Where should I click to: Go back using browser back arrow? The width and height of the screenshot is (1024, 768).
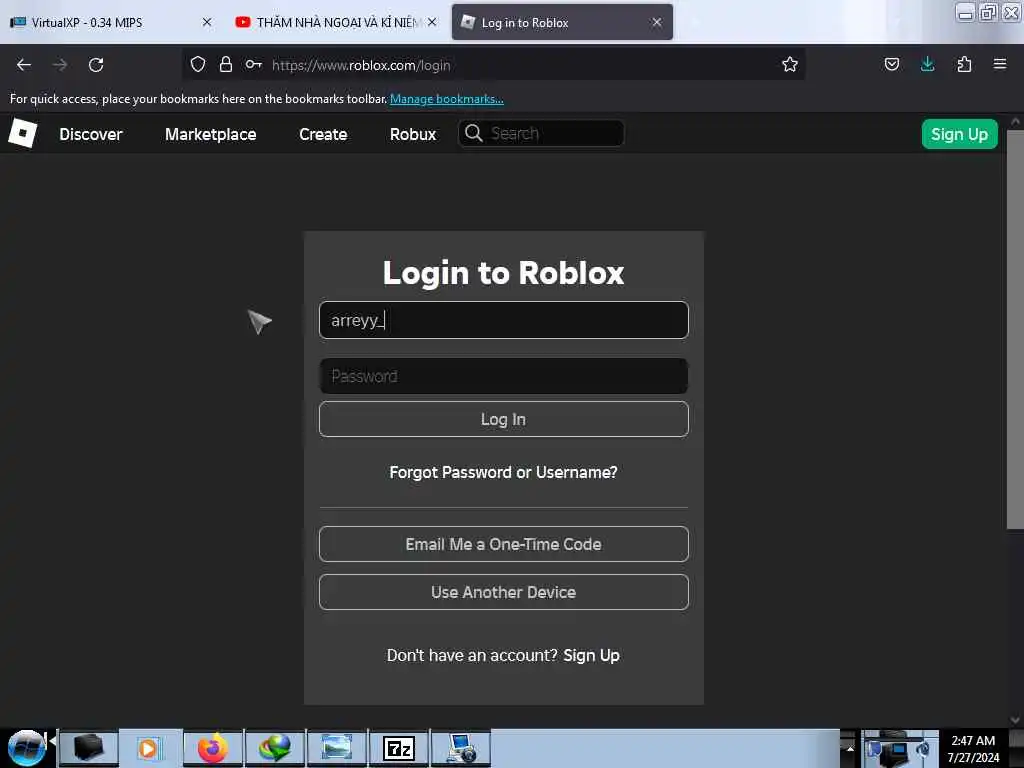coord(24,65)
